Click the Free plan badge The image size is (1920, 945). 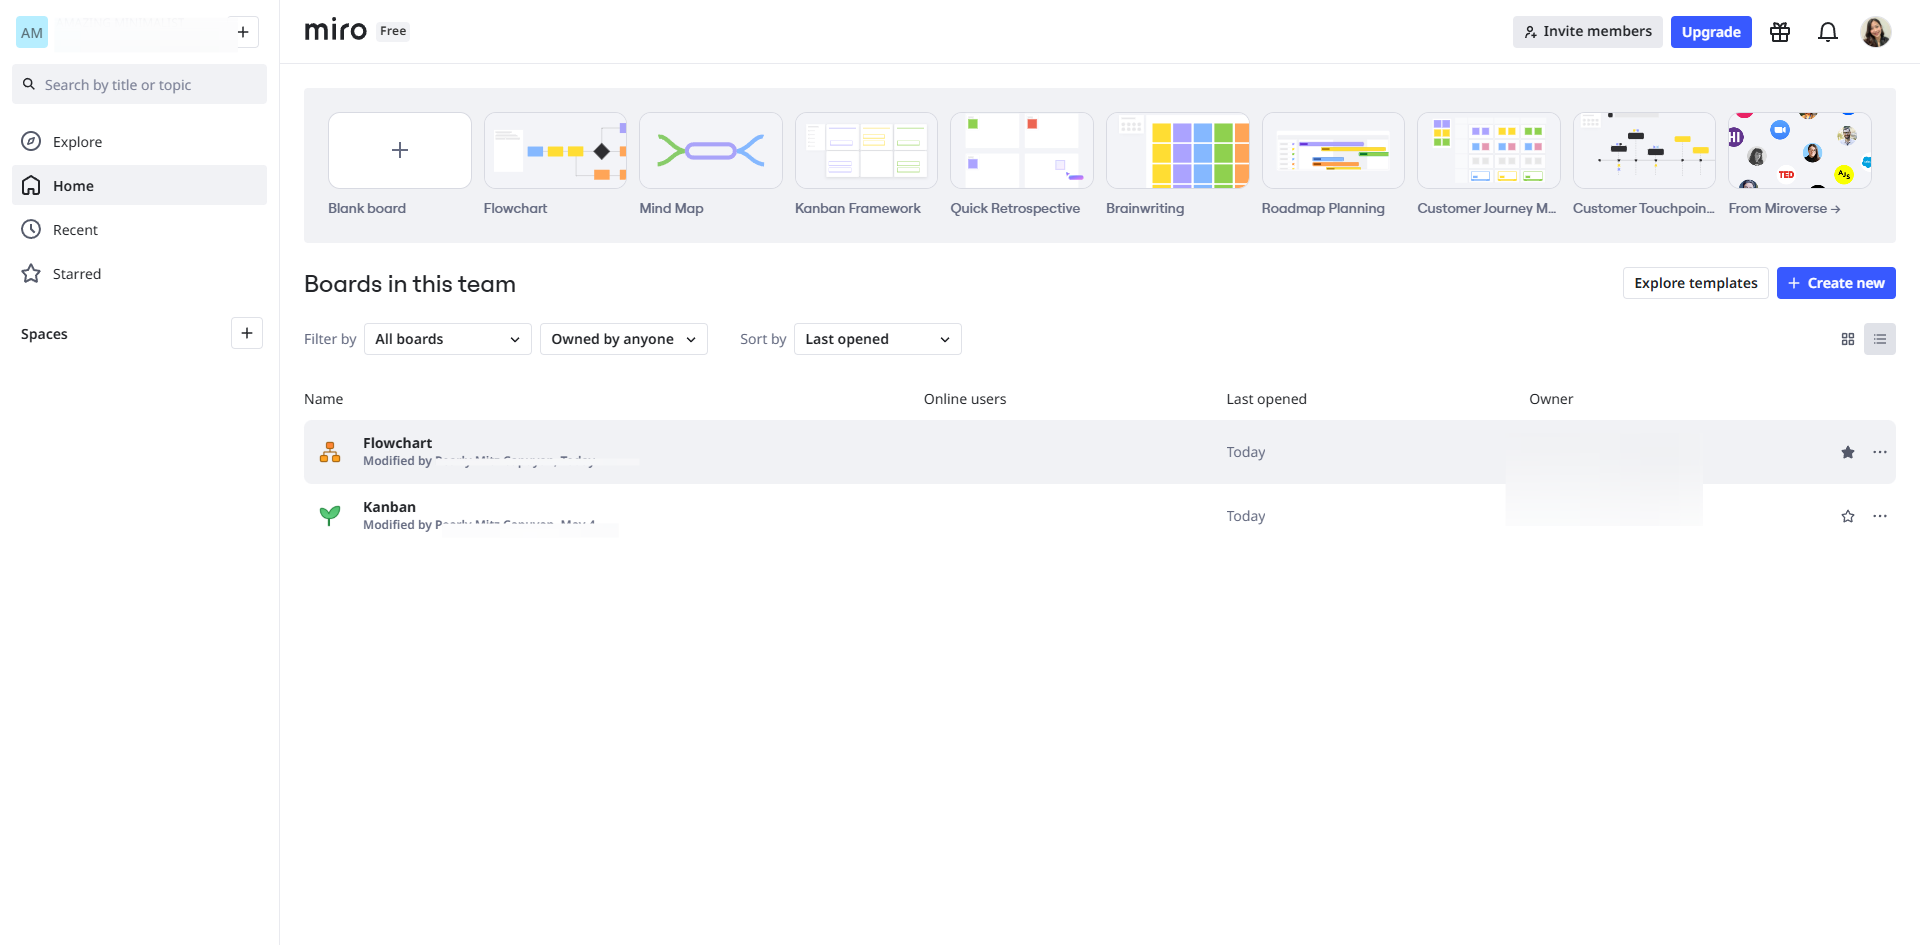click(x=393, y=31)
